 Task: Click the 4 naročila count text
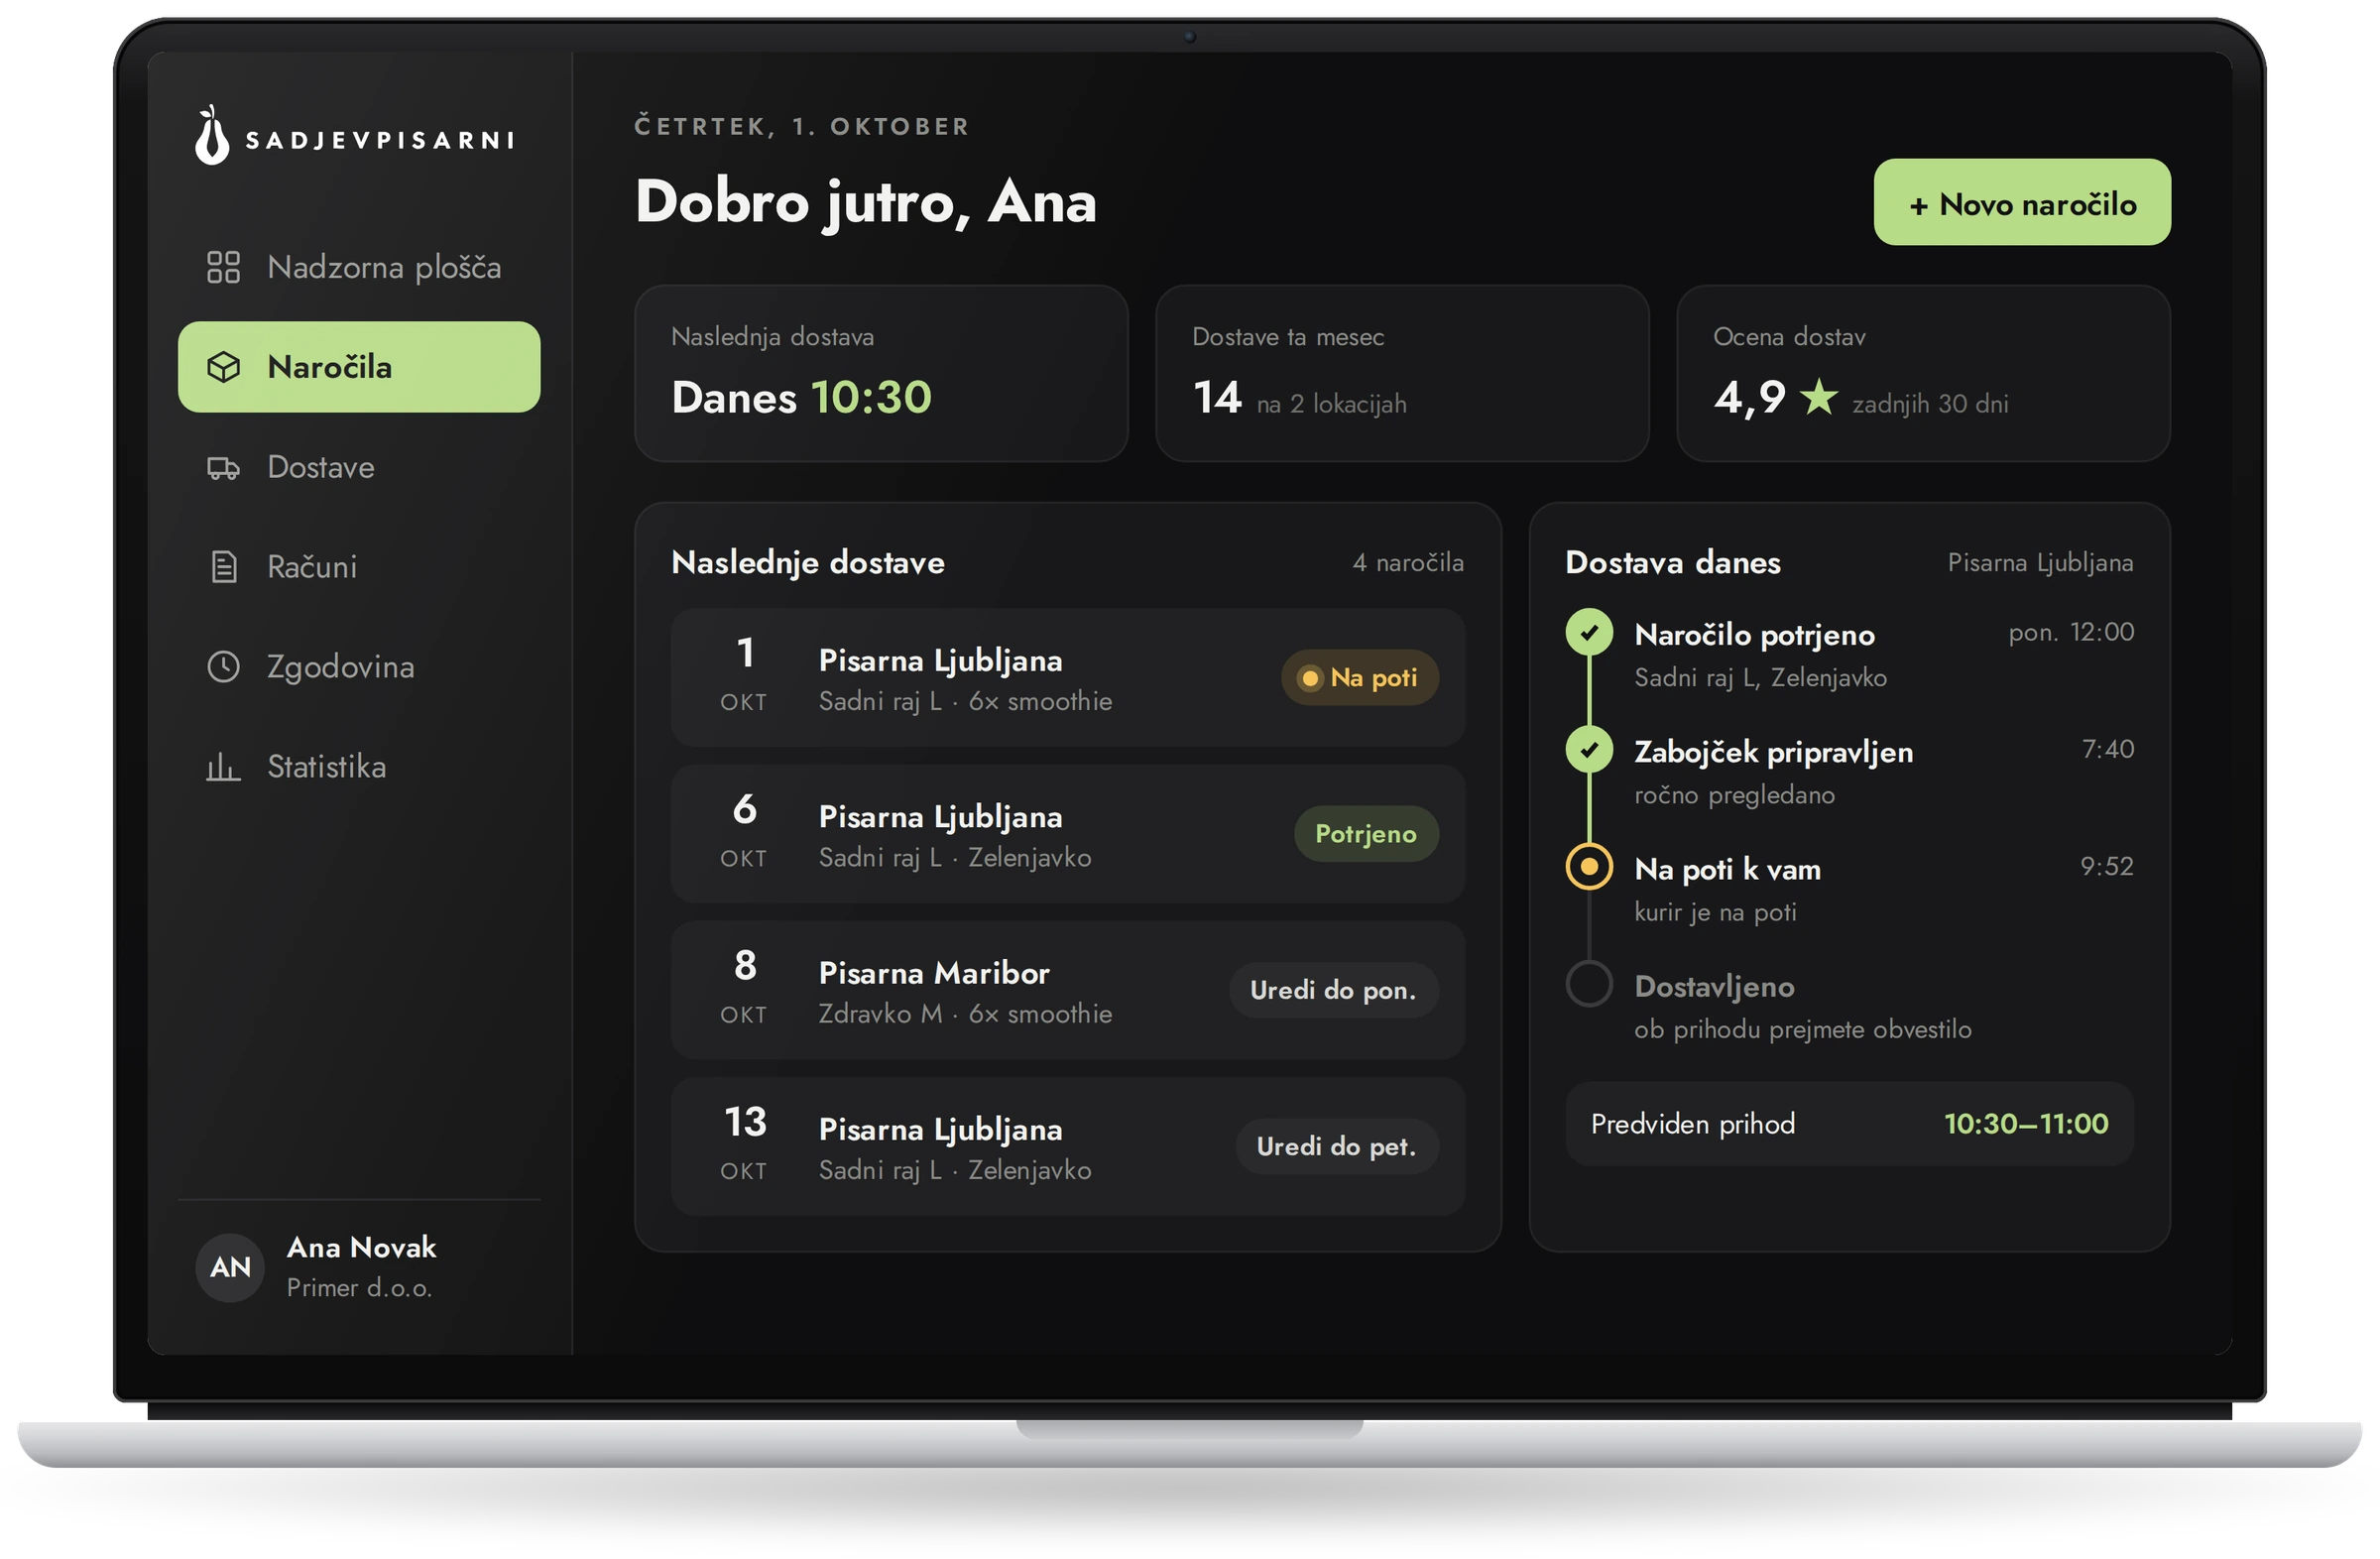pyautogui.click(x=1408, y=562)
